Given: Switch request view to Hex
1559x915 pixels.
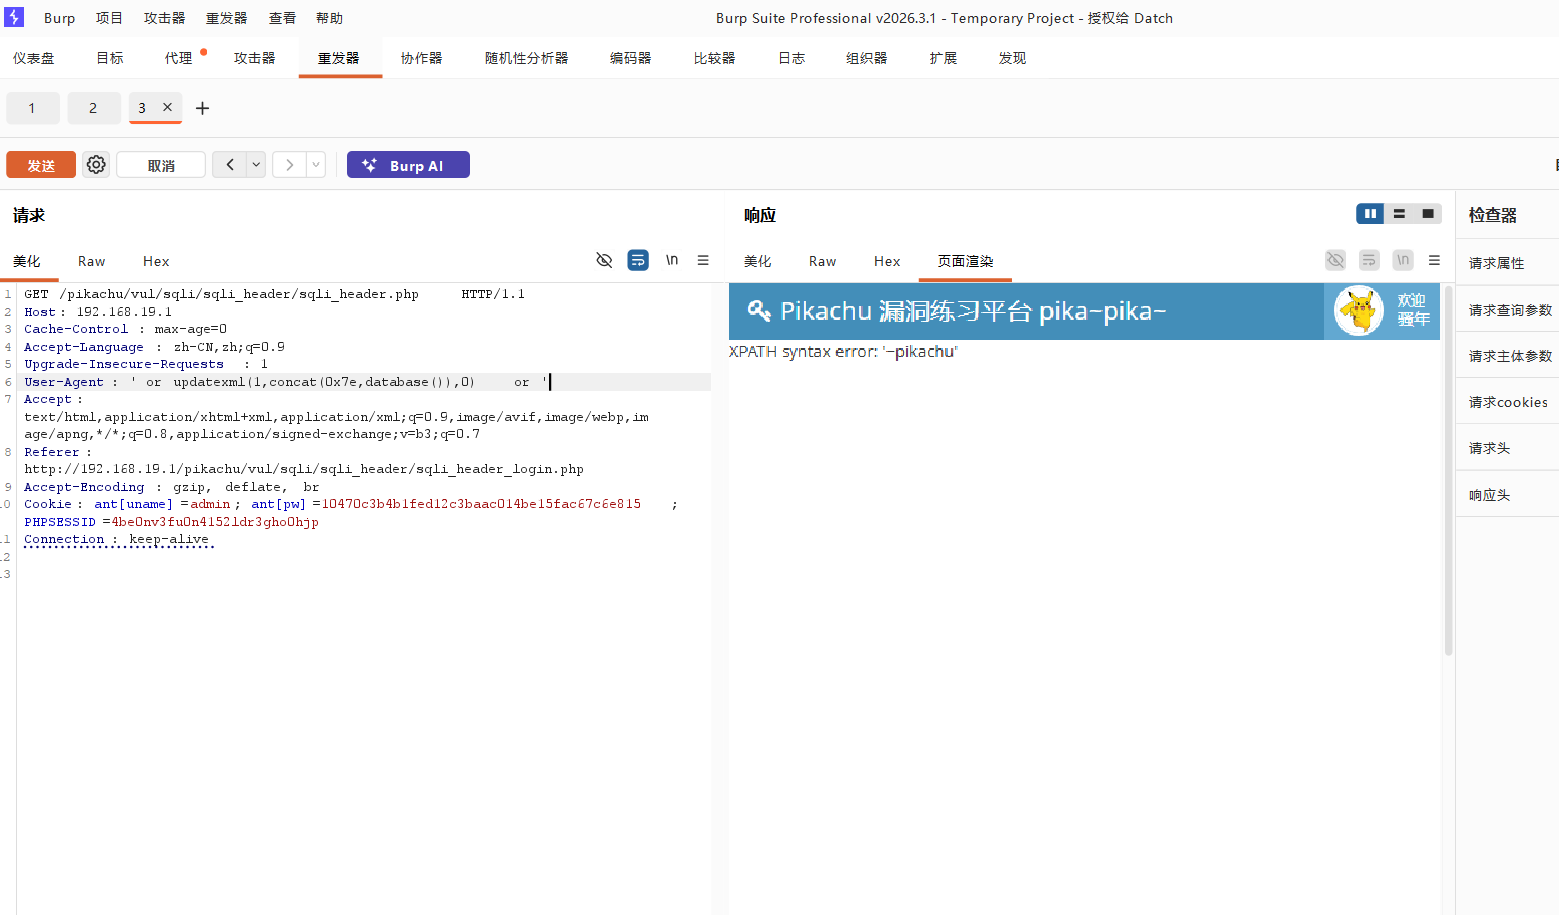Looking at the screenshot, I should coord(156,261).
